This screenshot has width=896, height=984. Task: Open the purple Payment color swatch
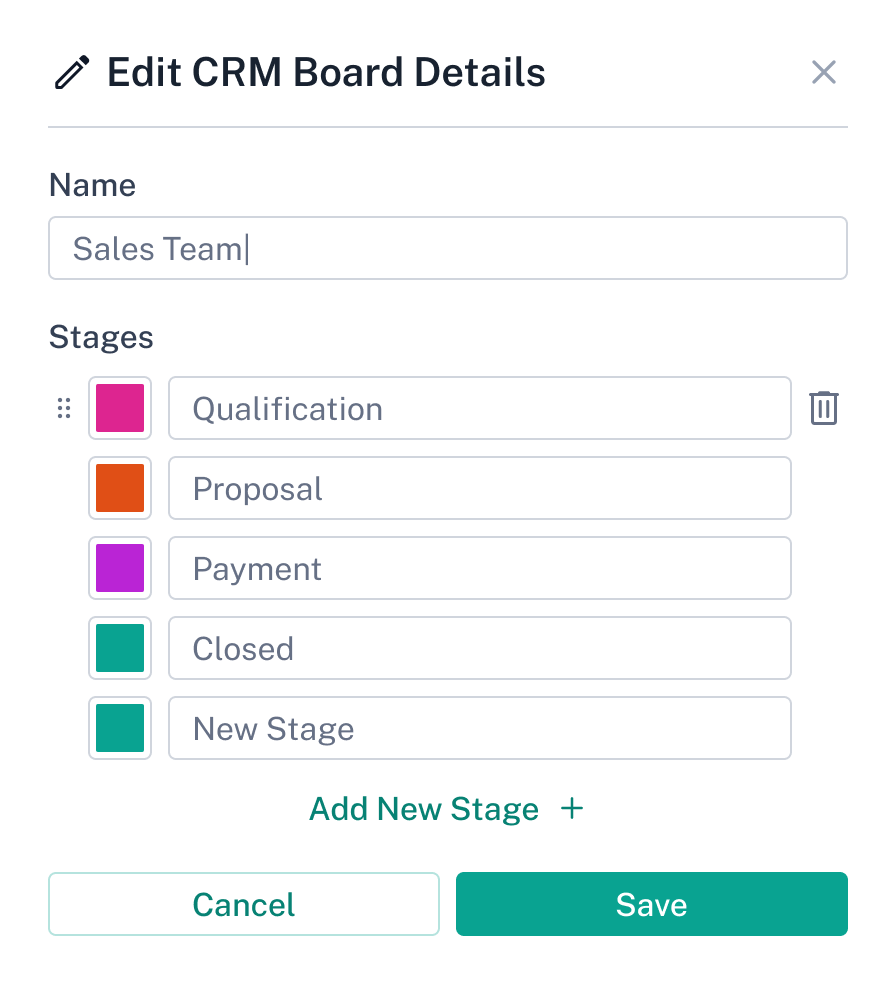(120, 568)
